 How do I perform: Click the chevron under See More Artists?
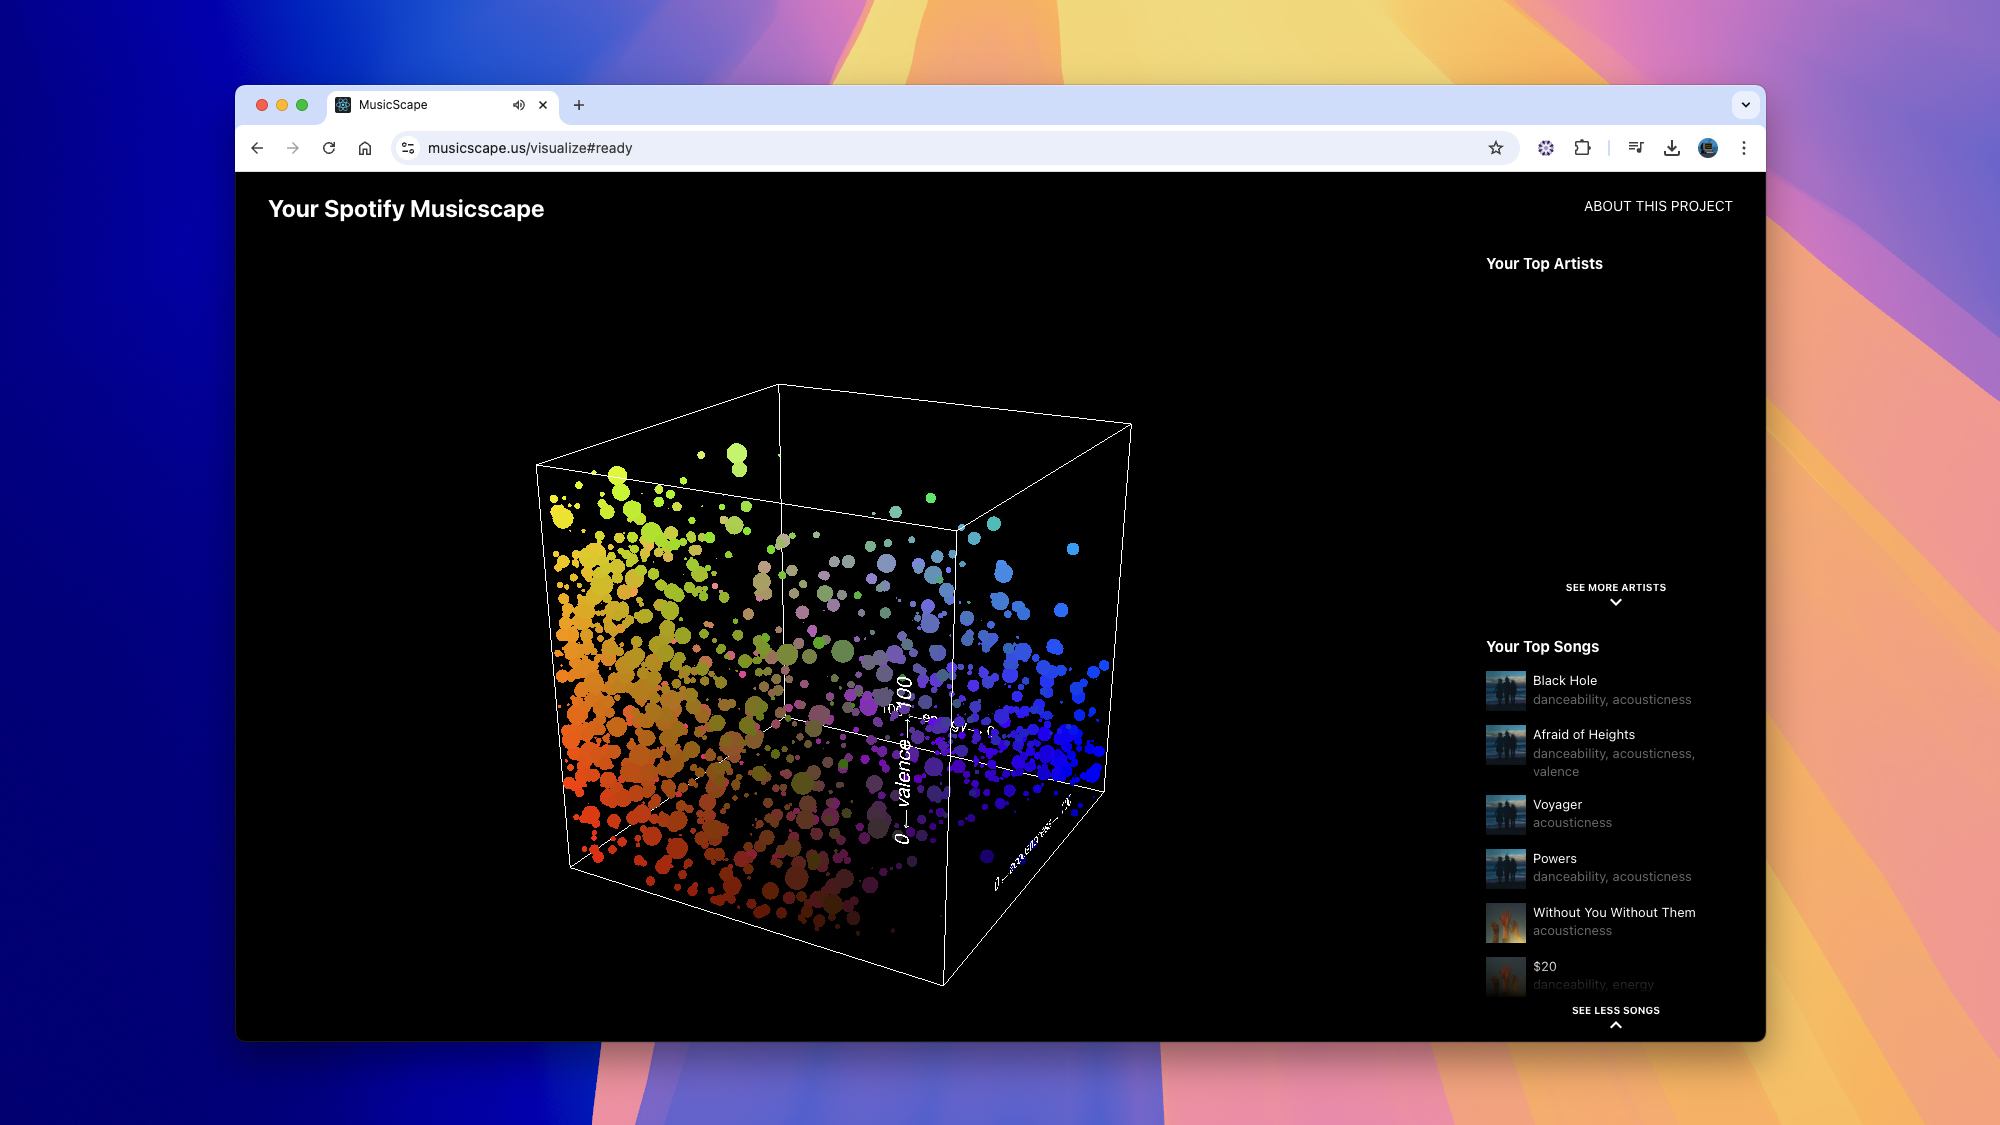tap(1617, 603)
